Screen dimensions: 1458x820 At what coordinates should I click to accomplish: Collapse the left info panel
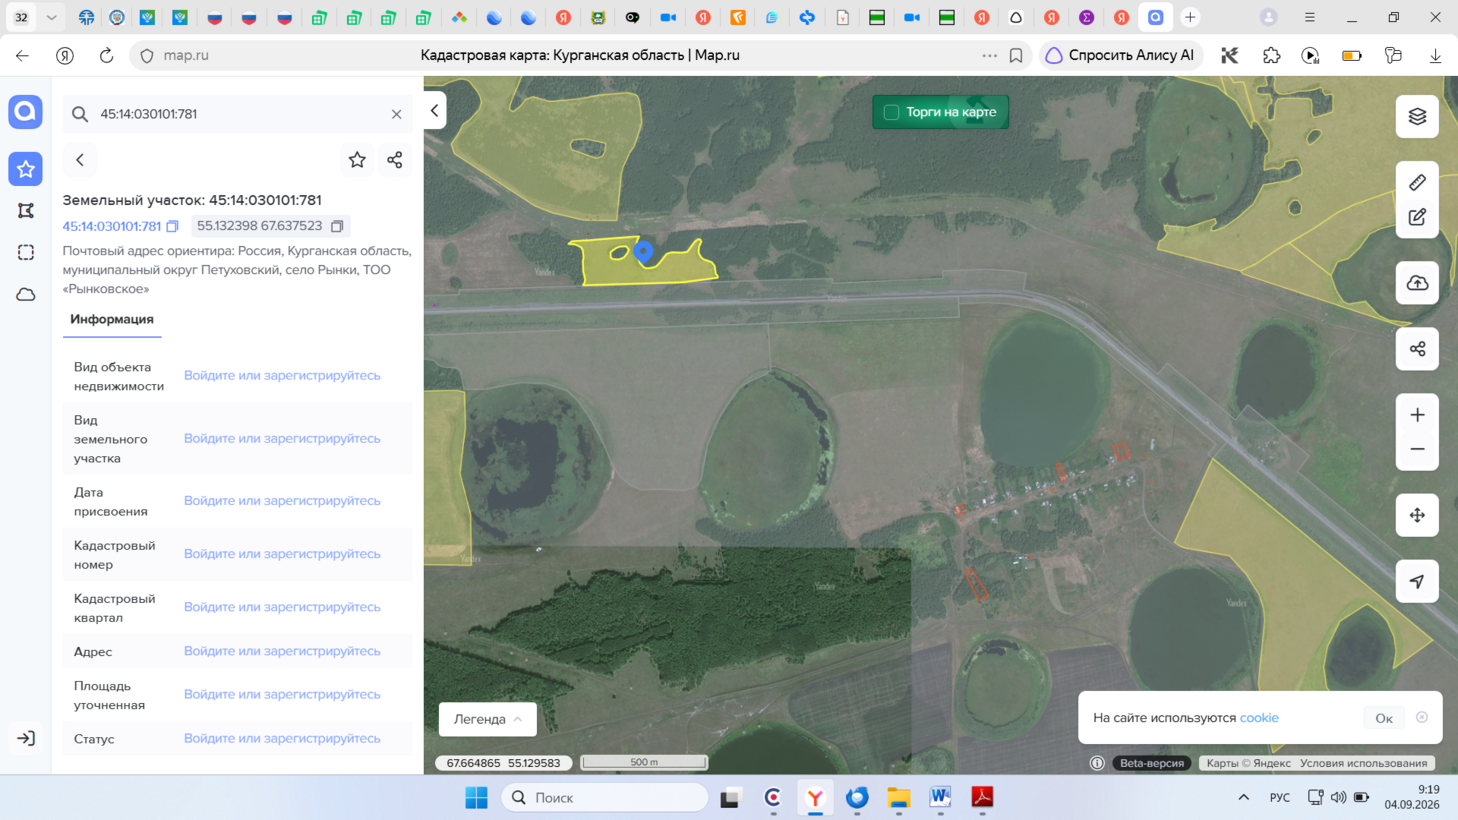(x=435, y=111)
